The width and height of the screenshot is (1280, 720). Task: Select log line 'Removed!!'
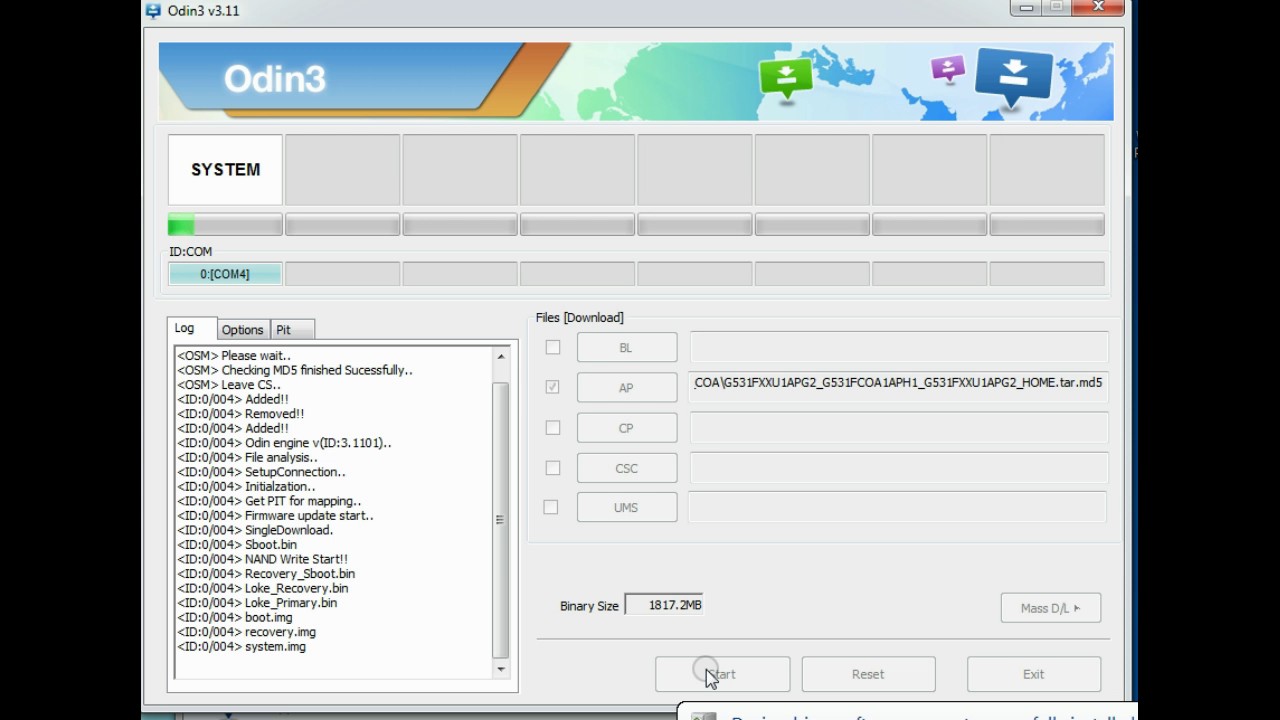[x=241, y=414]
